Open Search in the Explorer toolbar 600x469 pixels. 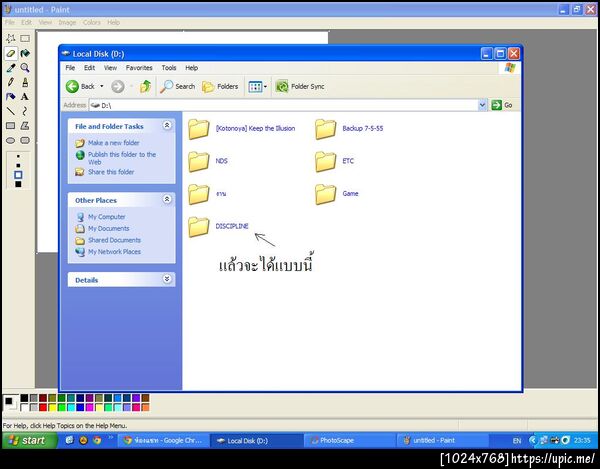point(178,86)
